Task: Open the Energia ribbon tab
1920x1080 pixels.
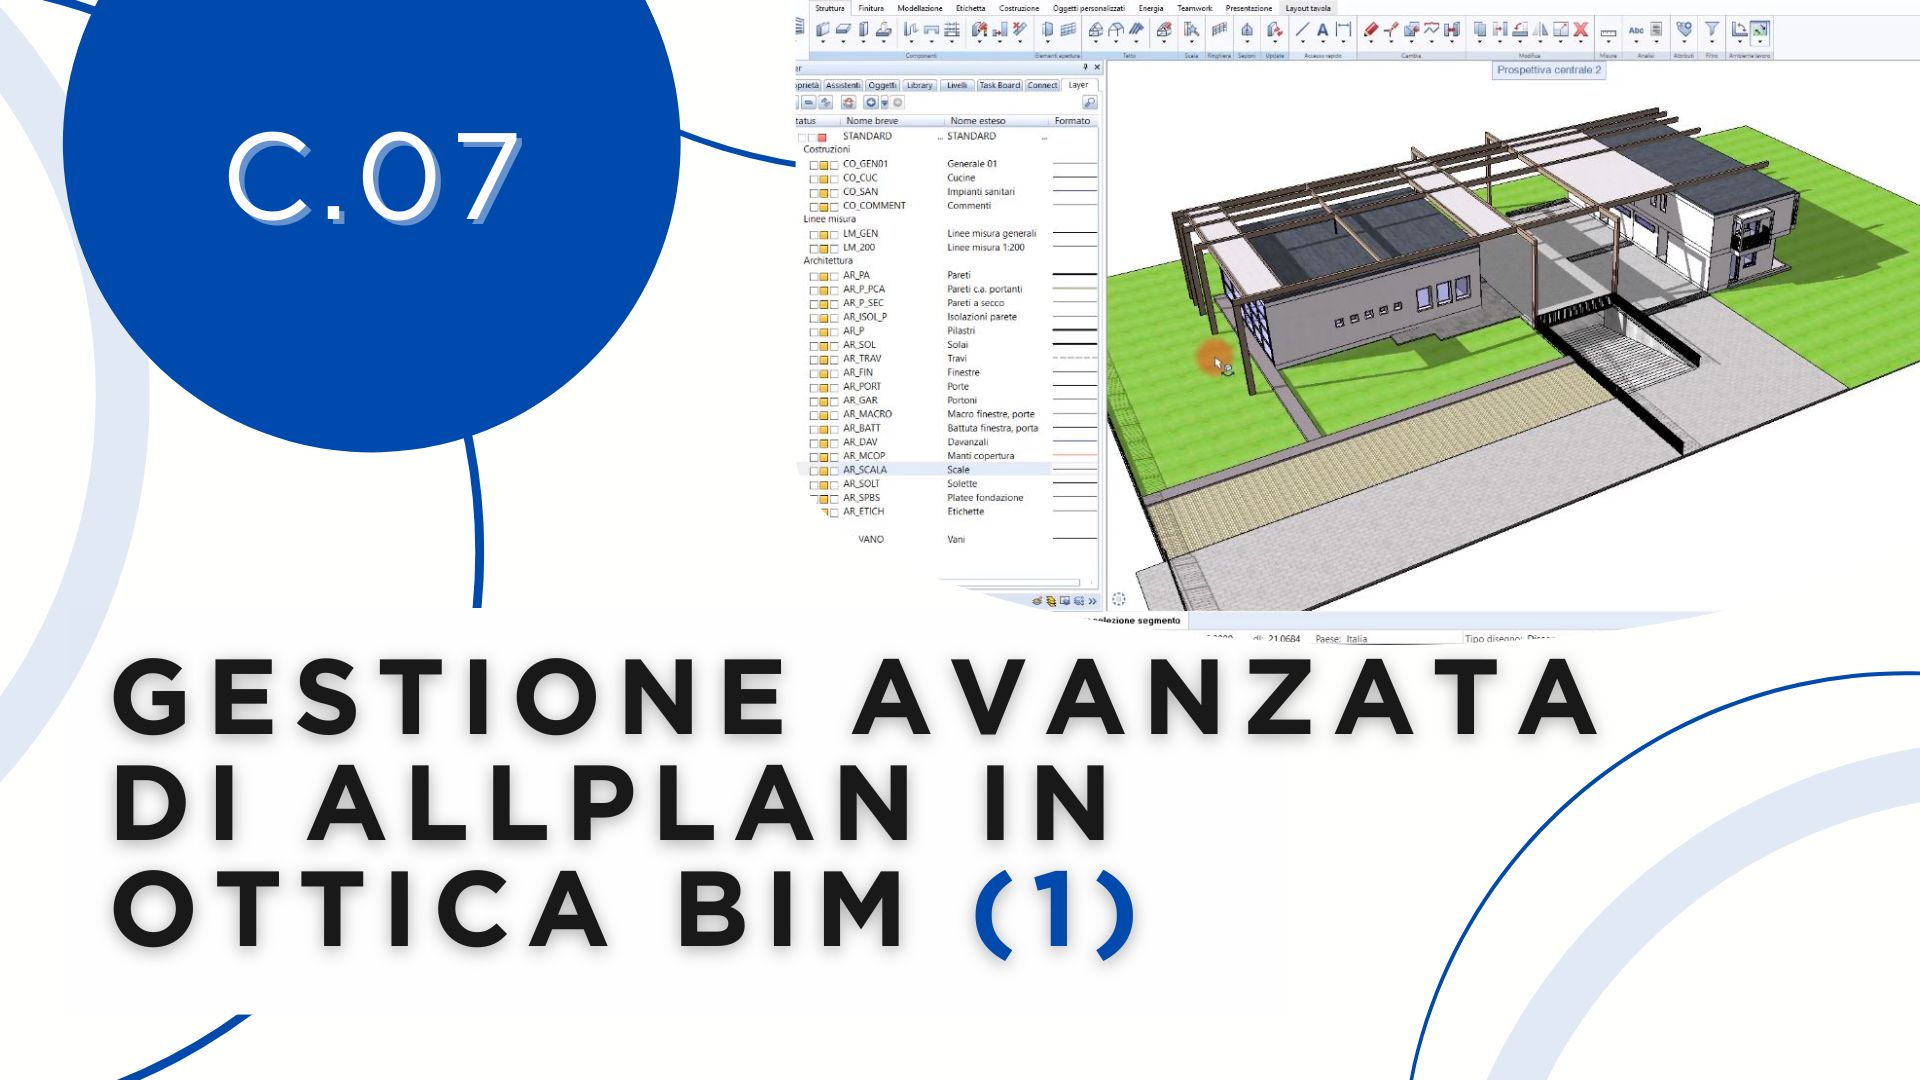Action: pyautogui.click(x=1151, y=8)
